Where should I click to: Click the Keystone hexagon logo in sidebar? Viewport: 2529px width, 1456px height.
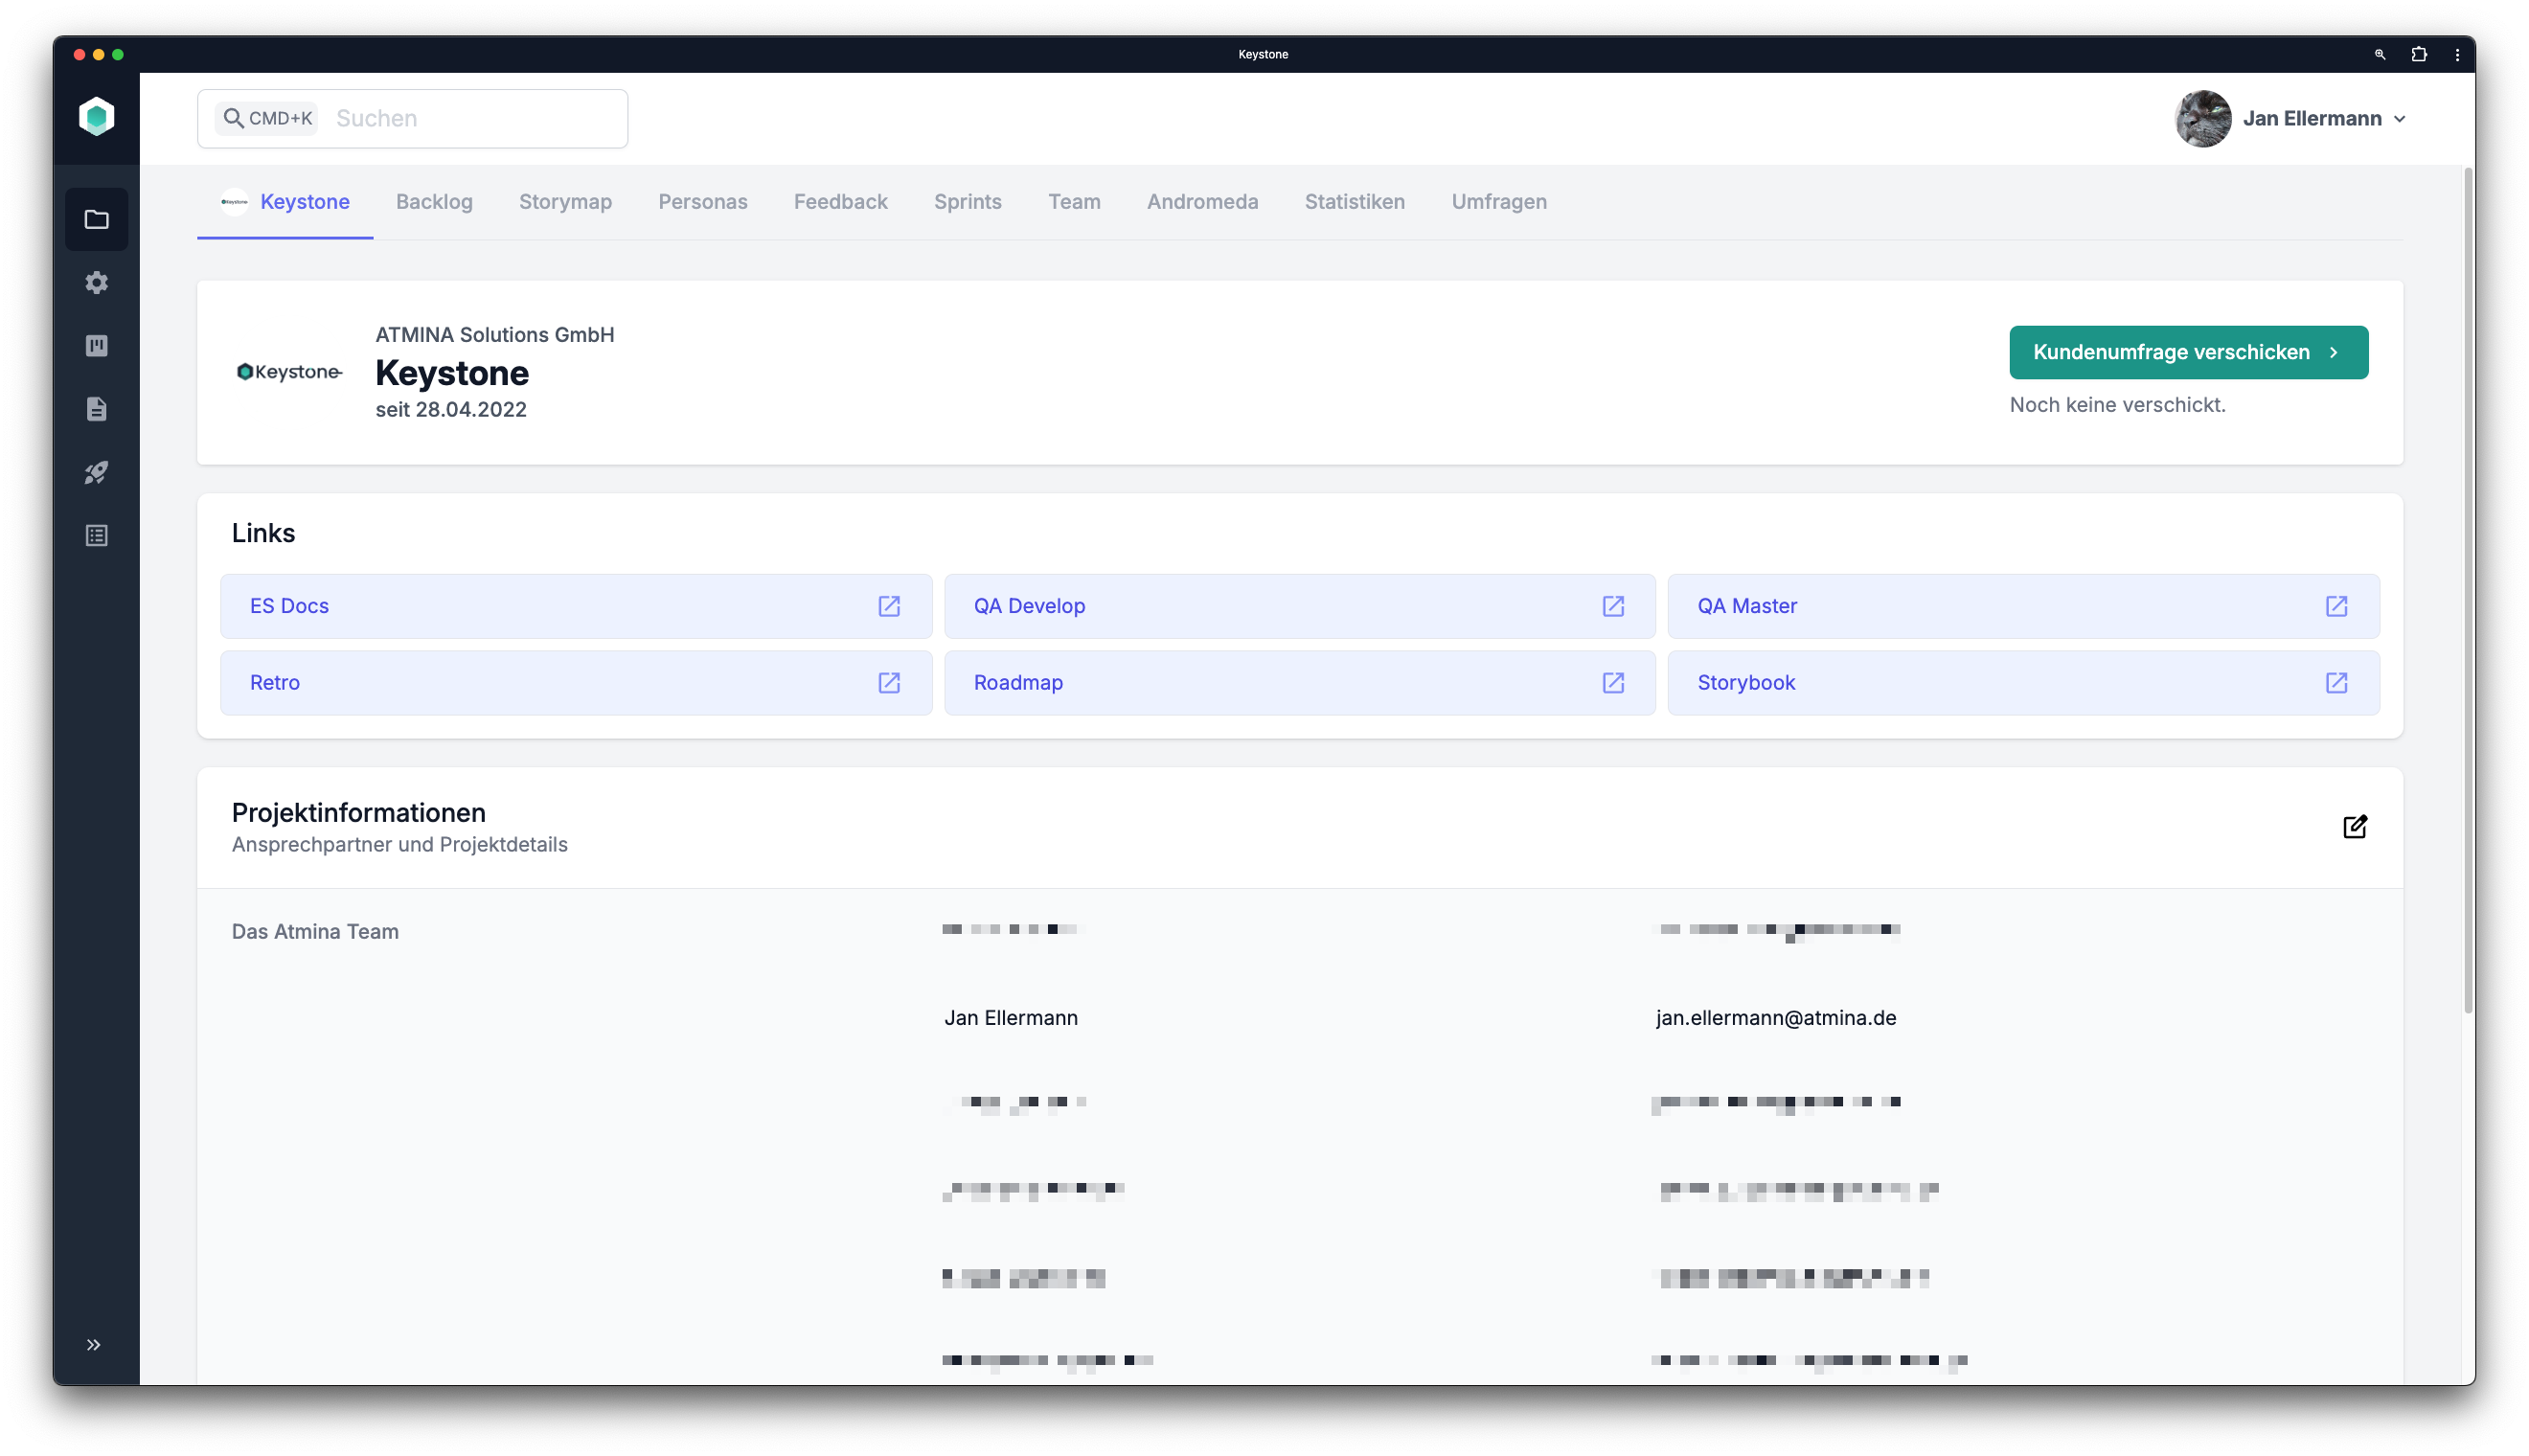click(96, 117)
